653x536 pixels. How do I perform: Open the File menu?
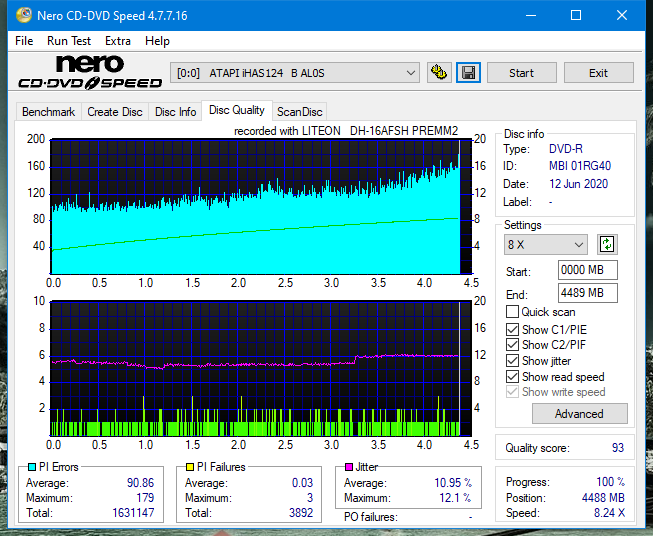click(24, 41)
